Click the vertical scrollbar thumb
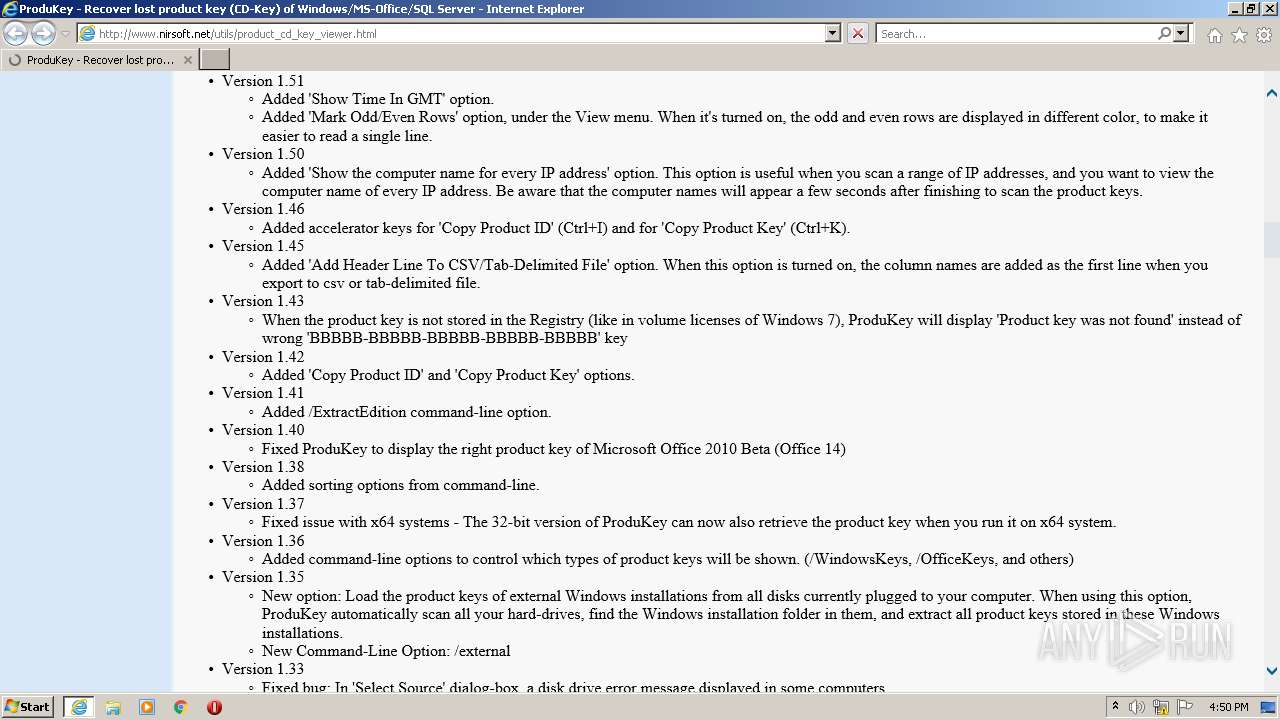The height and width of the screenshot is (720, 1280). (x=1272, y=240)
